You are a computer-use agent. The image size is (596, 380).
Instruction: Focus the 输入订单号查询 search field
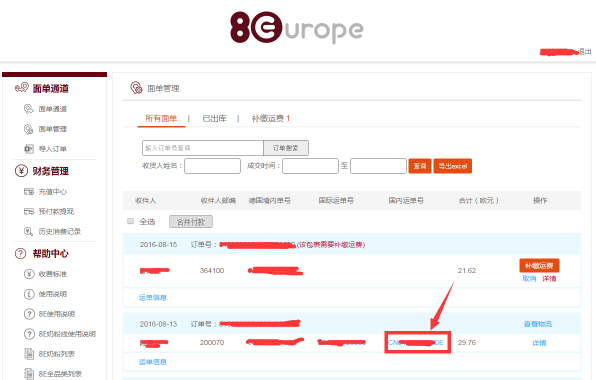[x=203, y=148]
